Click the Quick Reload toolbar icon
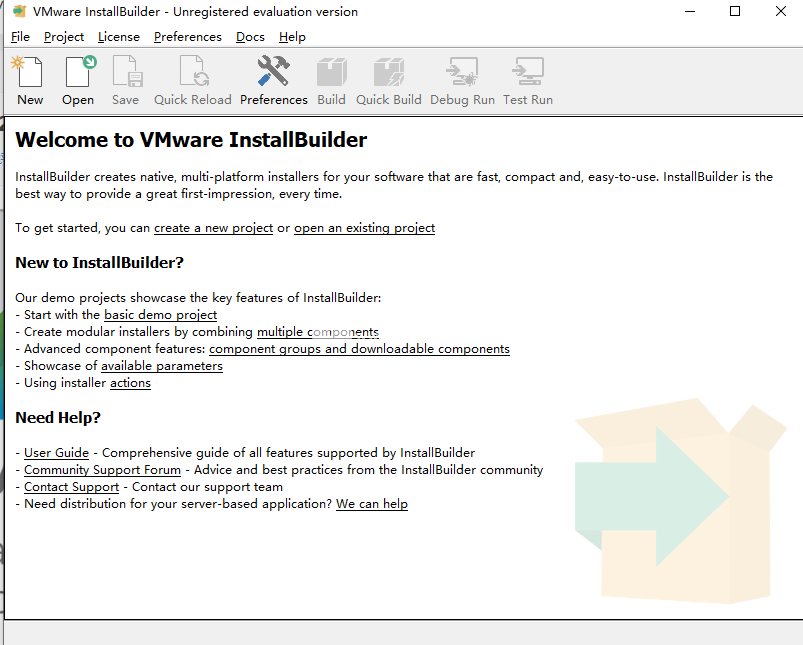The width and height of the screenshot is (803, 645). tap(194, 72)
